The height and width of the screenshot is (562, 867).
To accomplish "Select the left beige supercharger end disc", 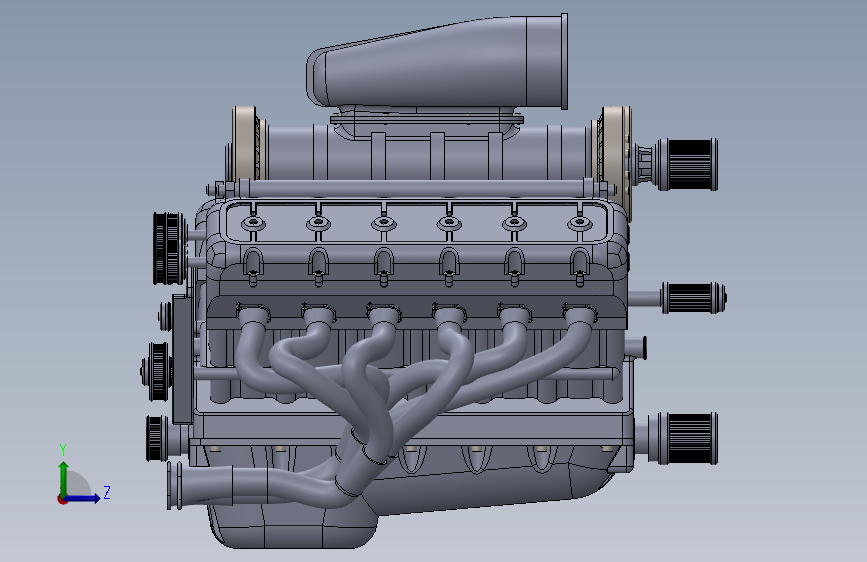I will [x=245, y=144].
